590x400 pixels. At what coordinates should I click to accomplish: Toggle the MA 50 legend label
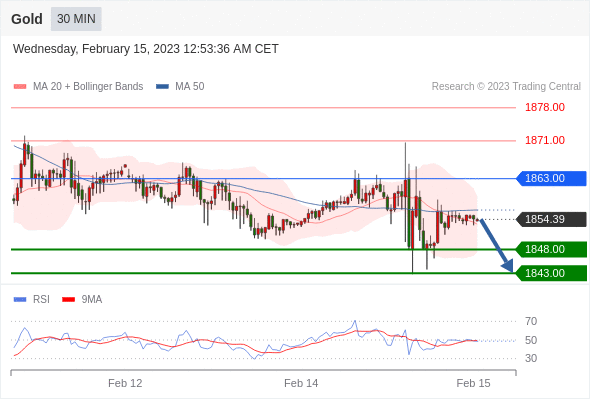190,87
